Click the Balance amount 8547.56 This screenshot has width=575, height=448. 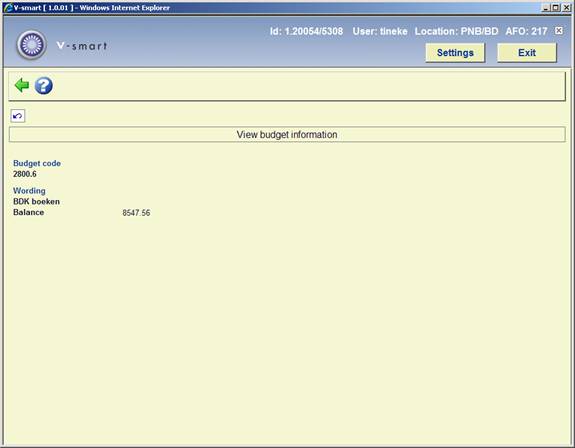(x=136, y=213)
